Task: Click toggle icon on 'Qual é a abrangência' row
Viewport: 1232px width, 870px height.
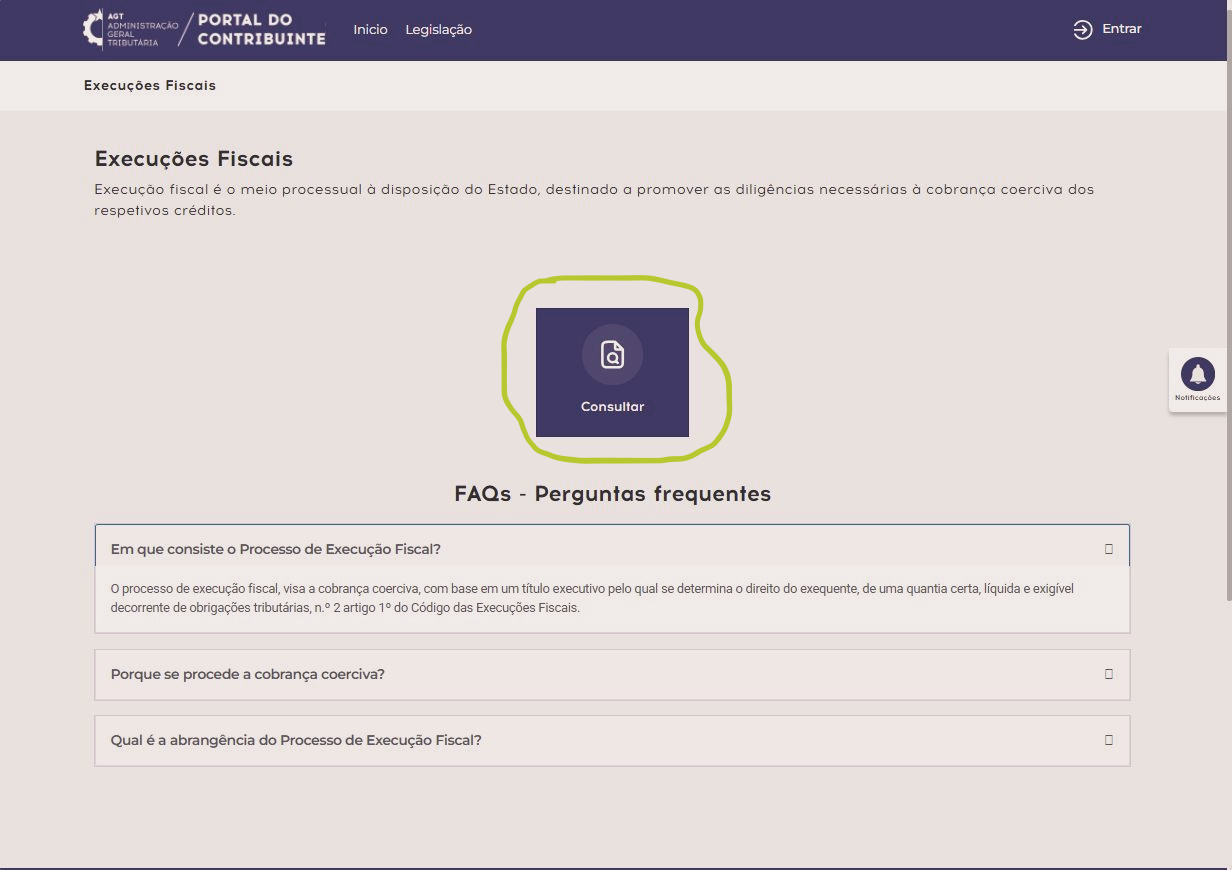Action: pyautogui.click(x=1108, y=740)
